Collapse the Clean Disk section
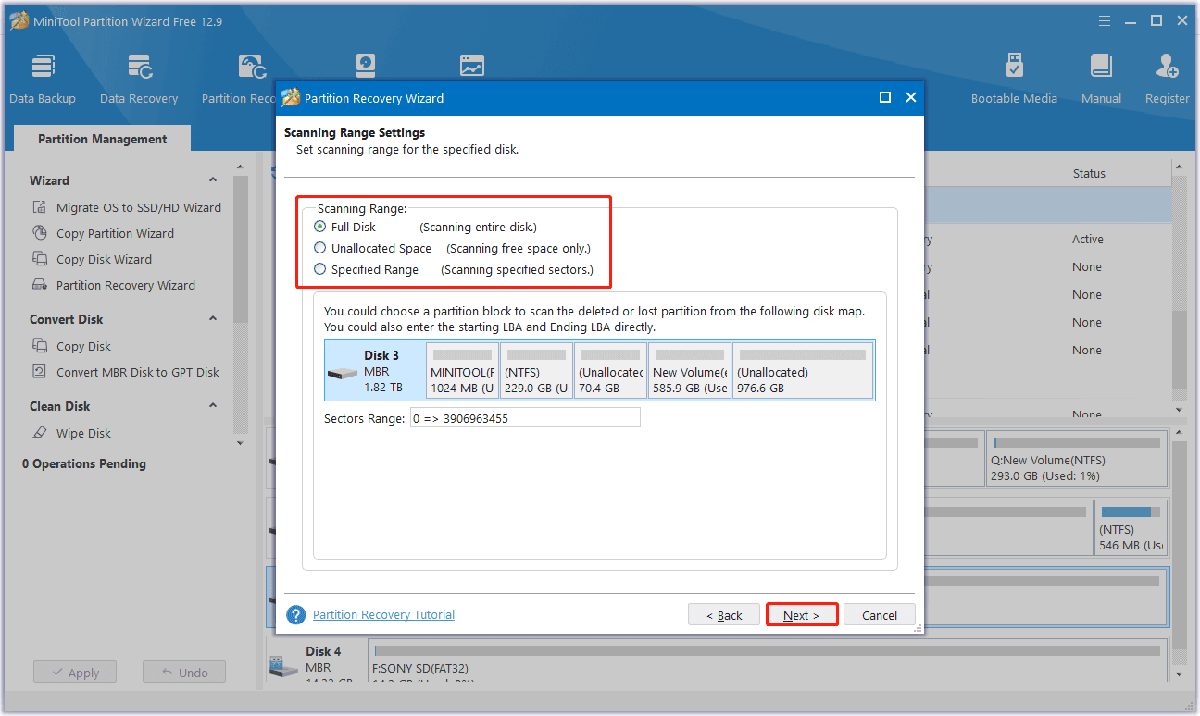 coord(213,406)
